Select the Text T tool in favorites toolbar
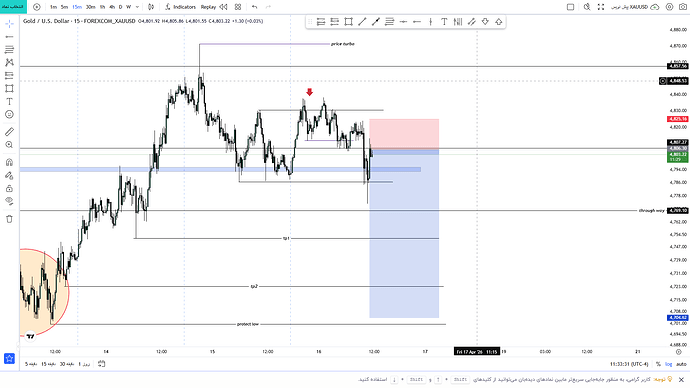This screenshot has width=690, height=388. pos(444,22)
